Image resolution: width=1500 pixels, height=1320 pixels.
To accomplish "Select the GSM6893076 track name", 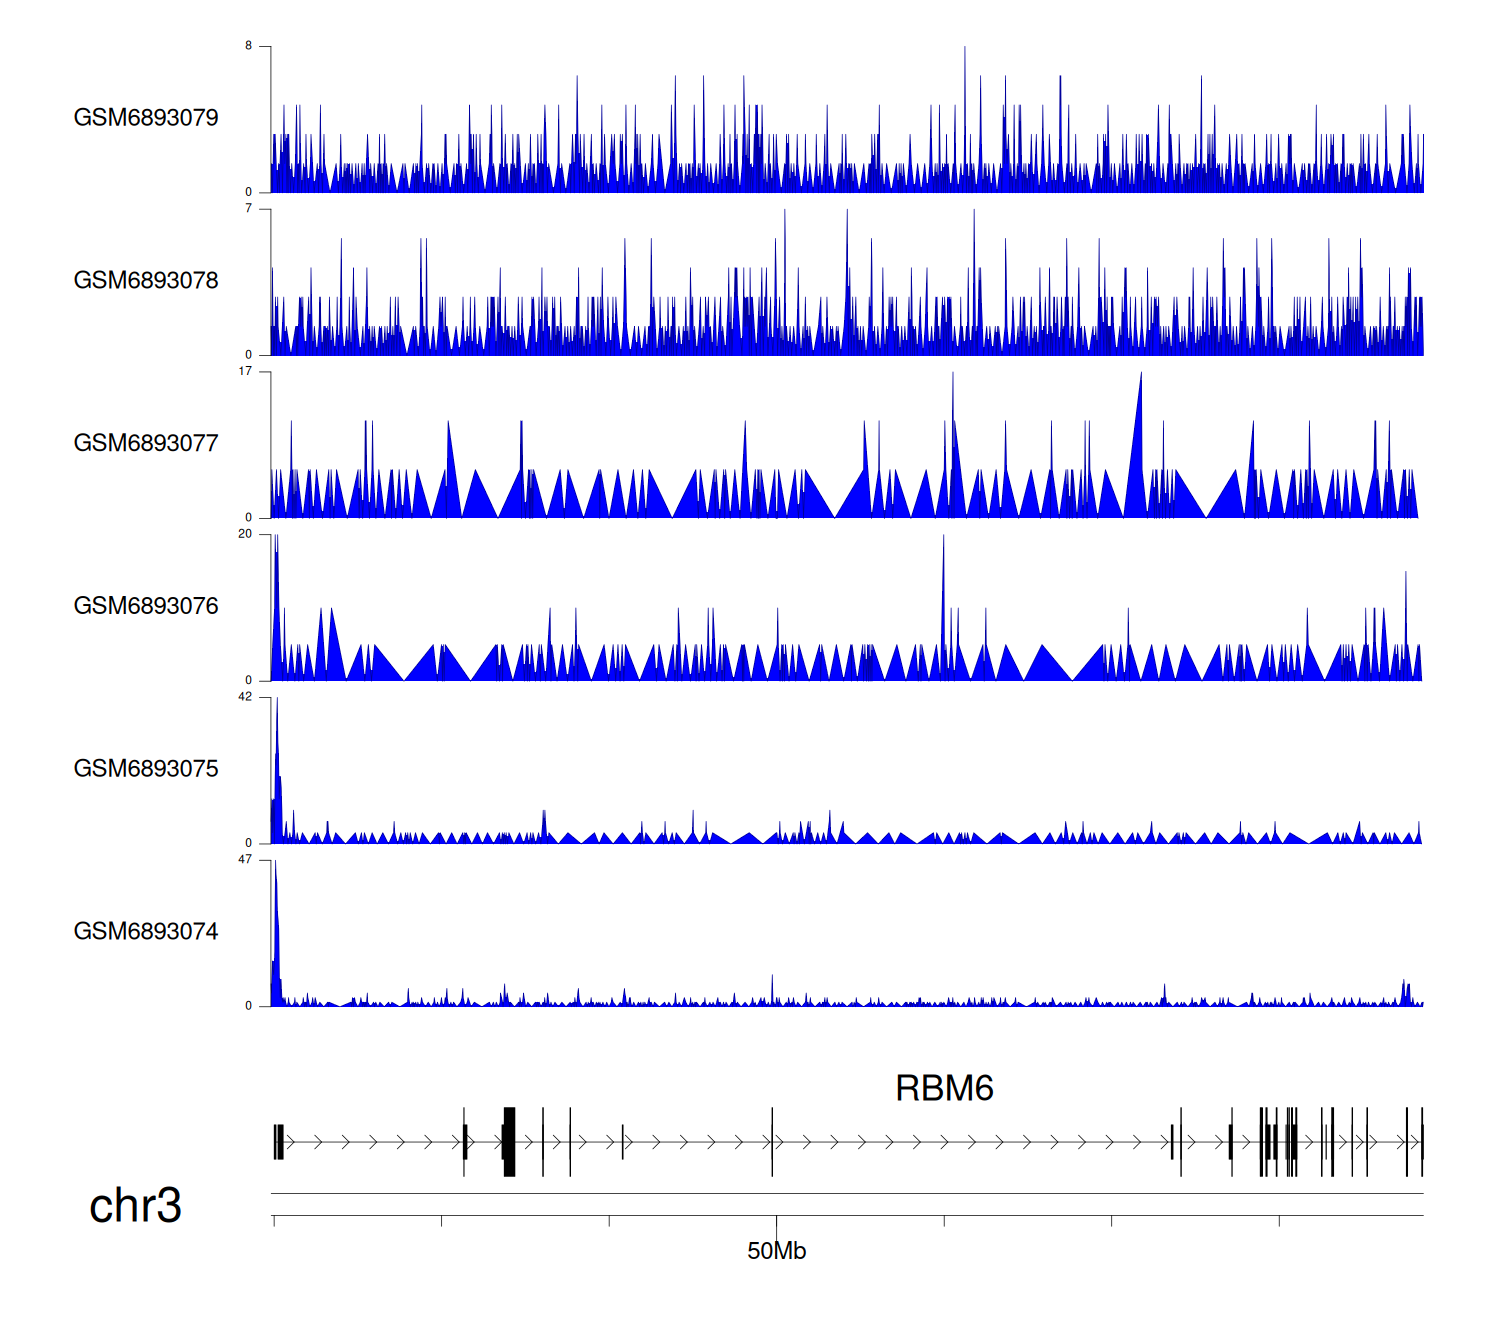I will coord(146,606).
